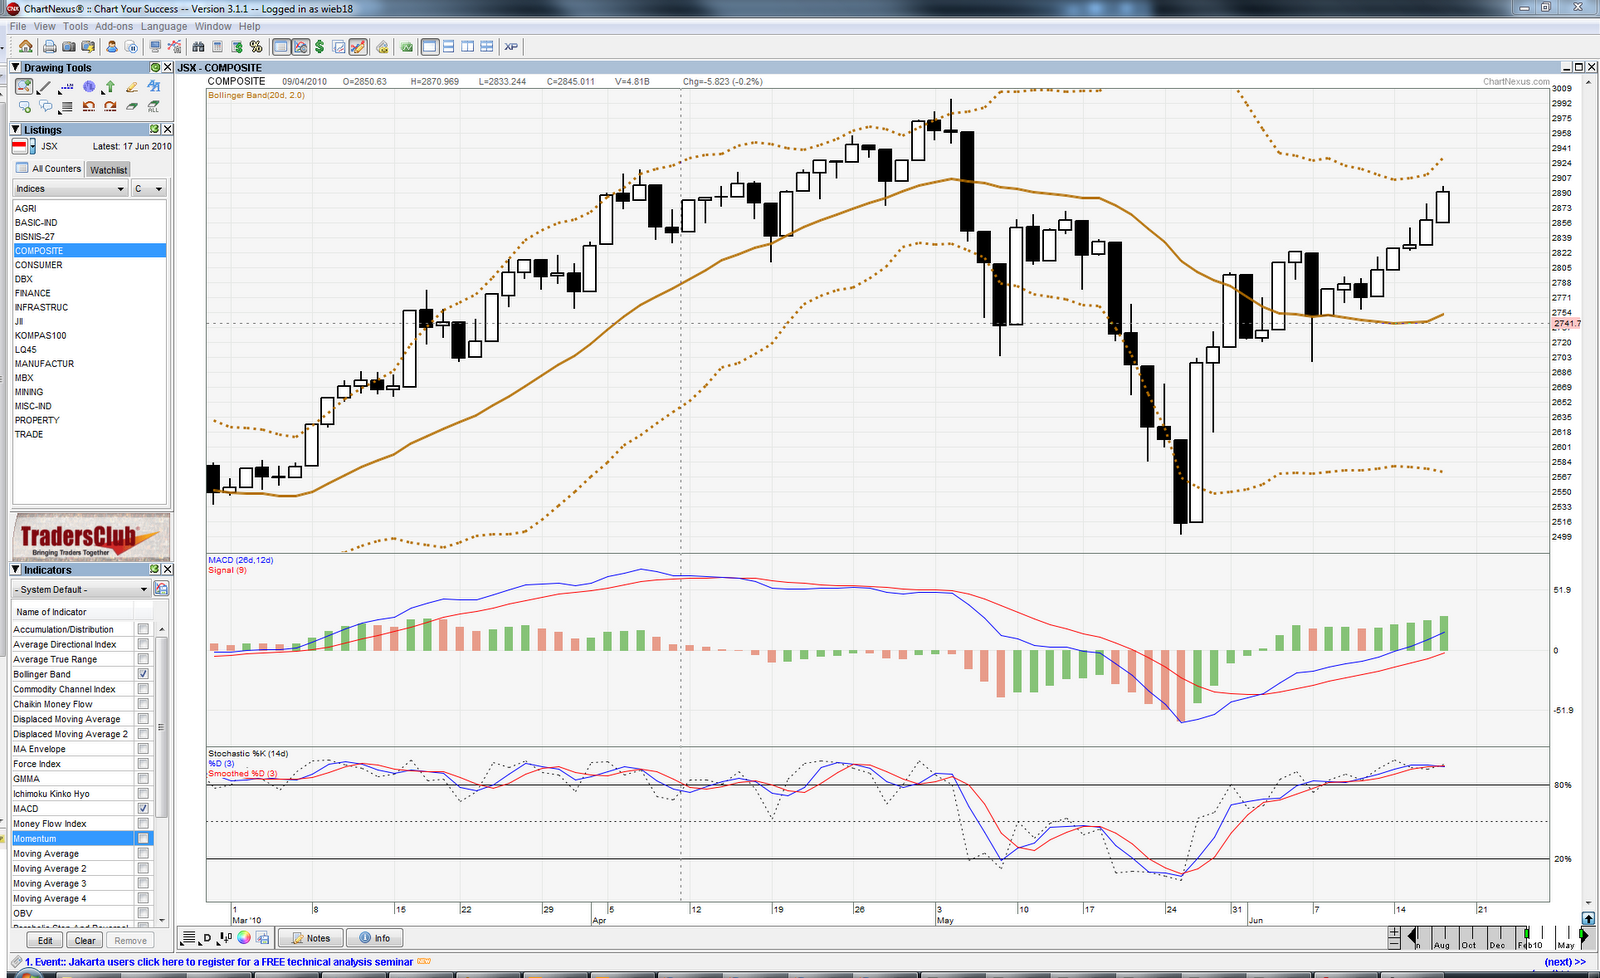Open the Indices category dropdown
1600x978 pixels.
tap(70, 188)
